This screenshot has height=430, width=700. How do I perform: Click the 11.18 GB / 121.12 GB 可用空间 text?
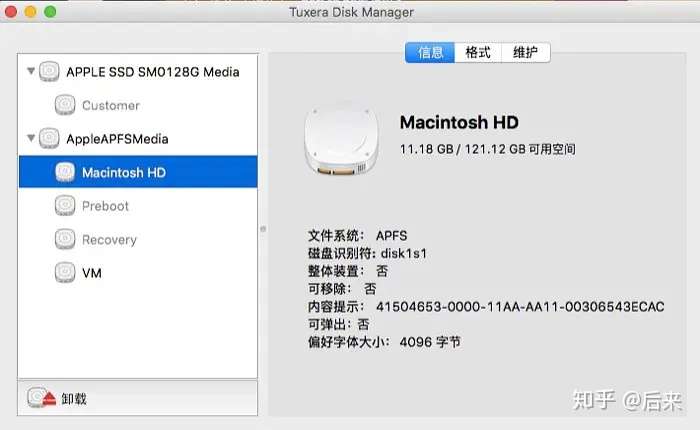tap(488, 149)
